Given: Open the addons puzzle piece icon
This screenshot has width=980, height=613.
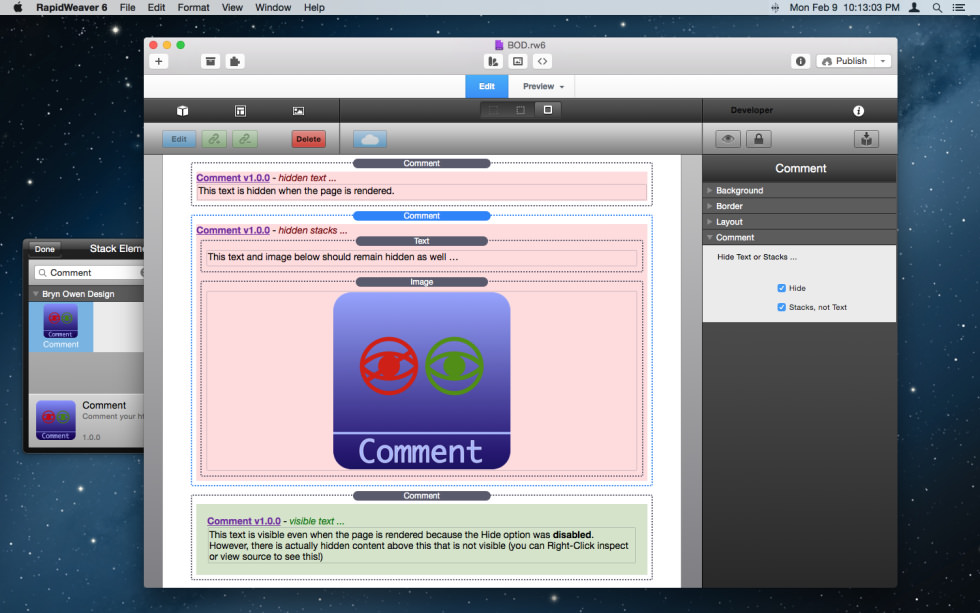Looking at the screenshot, I should (x=235, y=61).
